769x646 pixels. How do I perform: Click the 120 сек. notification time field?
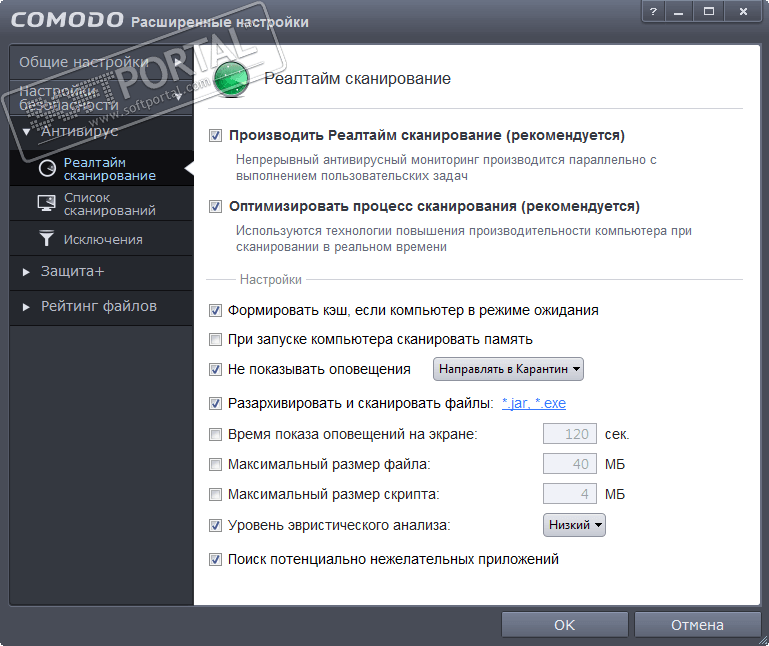coord(570,434)
